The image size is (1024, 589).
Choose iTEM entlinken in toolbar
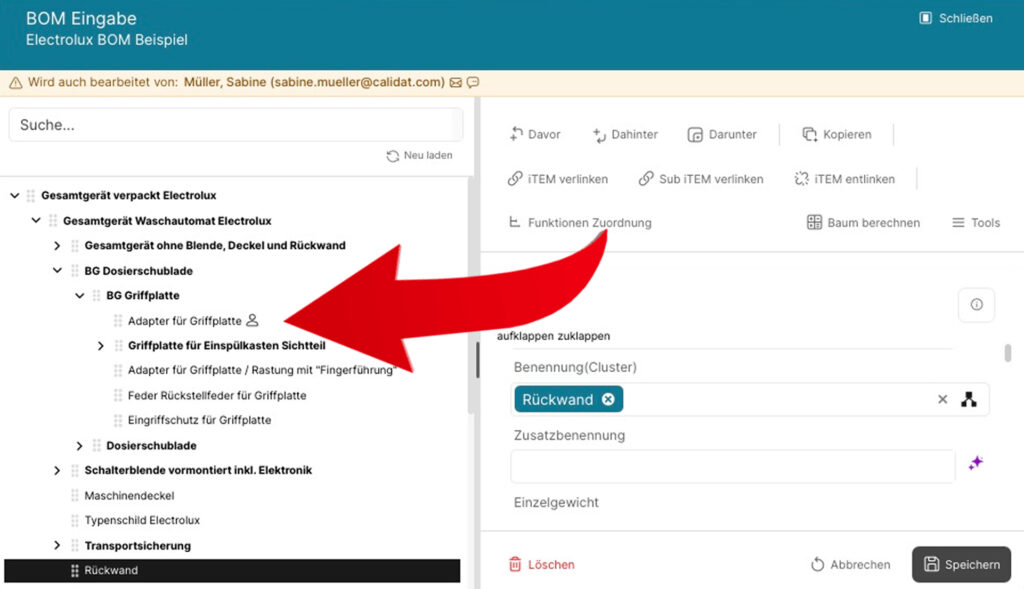844,179
